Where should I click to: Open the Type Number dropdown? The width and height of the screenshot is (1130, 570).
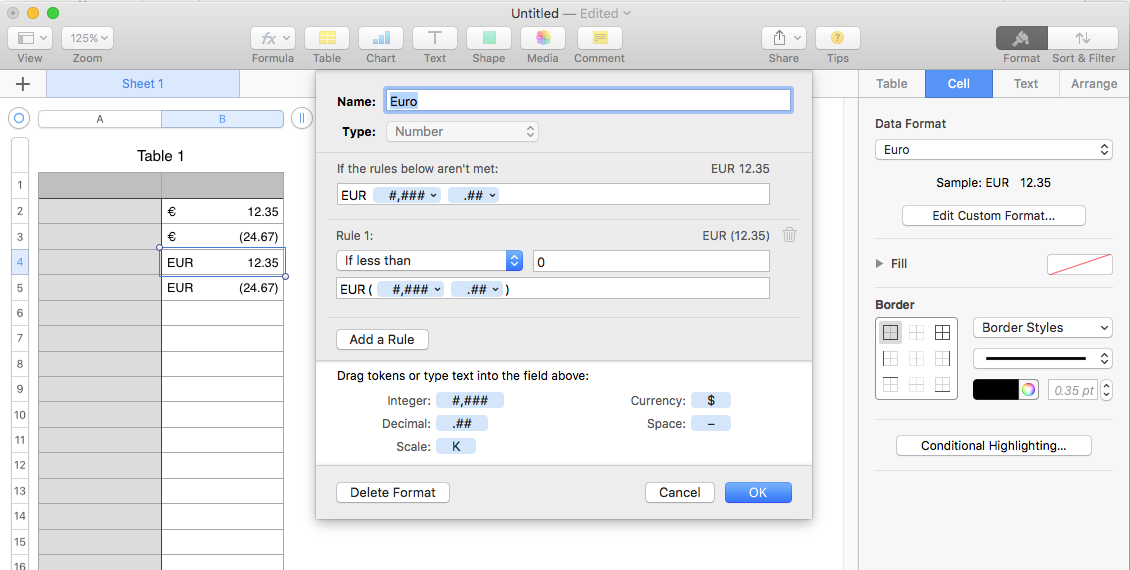[463, 131]
